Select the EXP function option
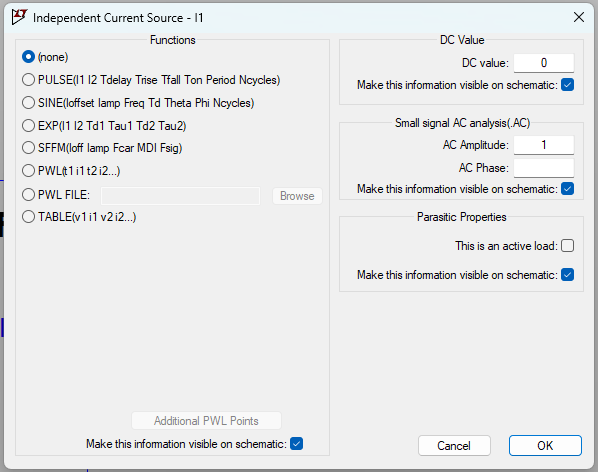Image resolution: width=598 pixels, height=472 pixels. [28, 125]
